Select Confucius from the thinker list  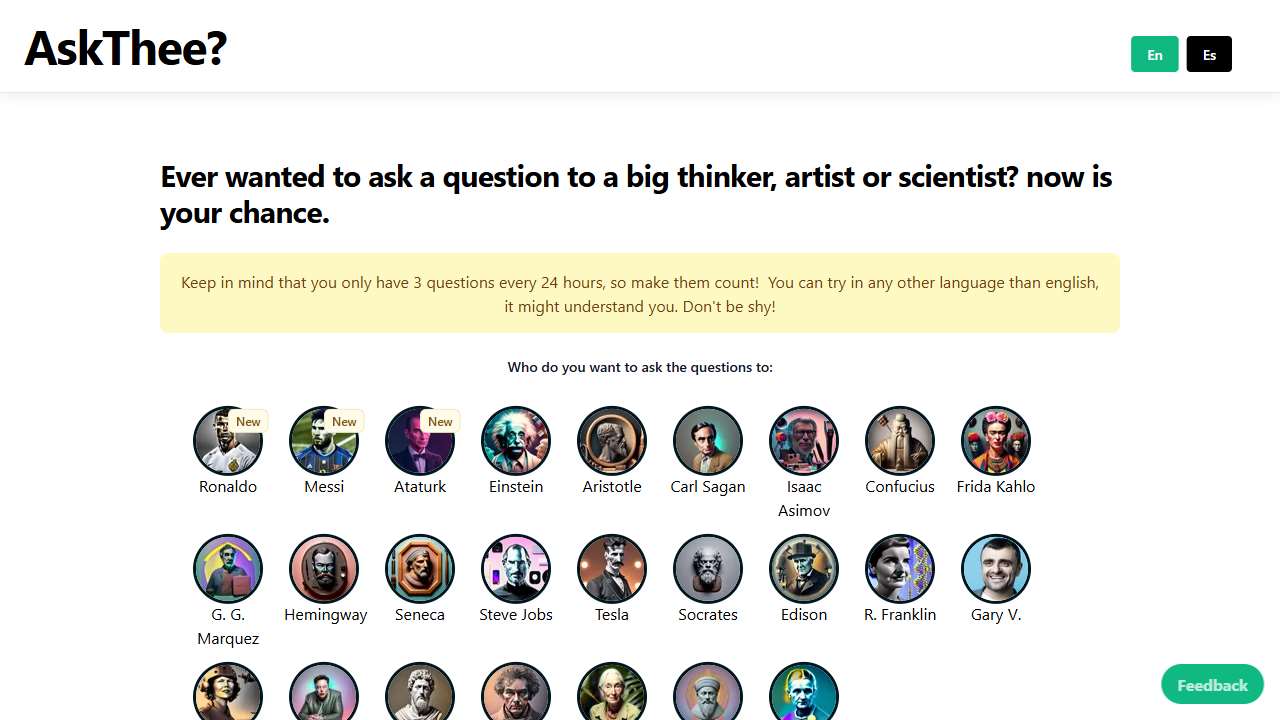click(899, 440)
